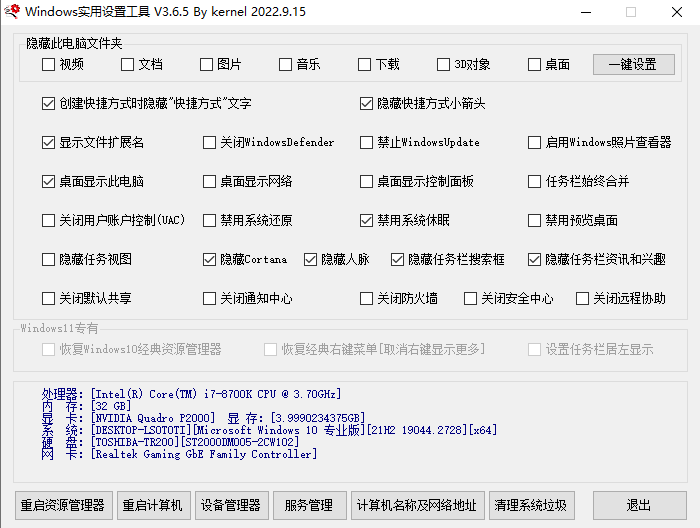Click the 退出 button
This screenshot has width=700, height=528.
coord(640,505)
